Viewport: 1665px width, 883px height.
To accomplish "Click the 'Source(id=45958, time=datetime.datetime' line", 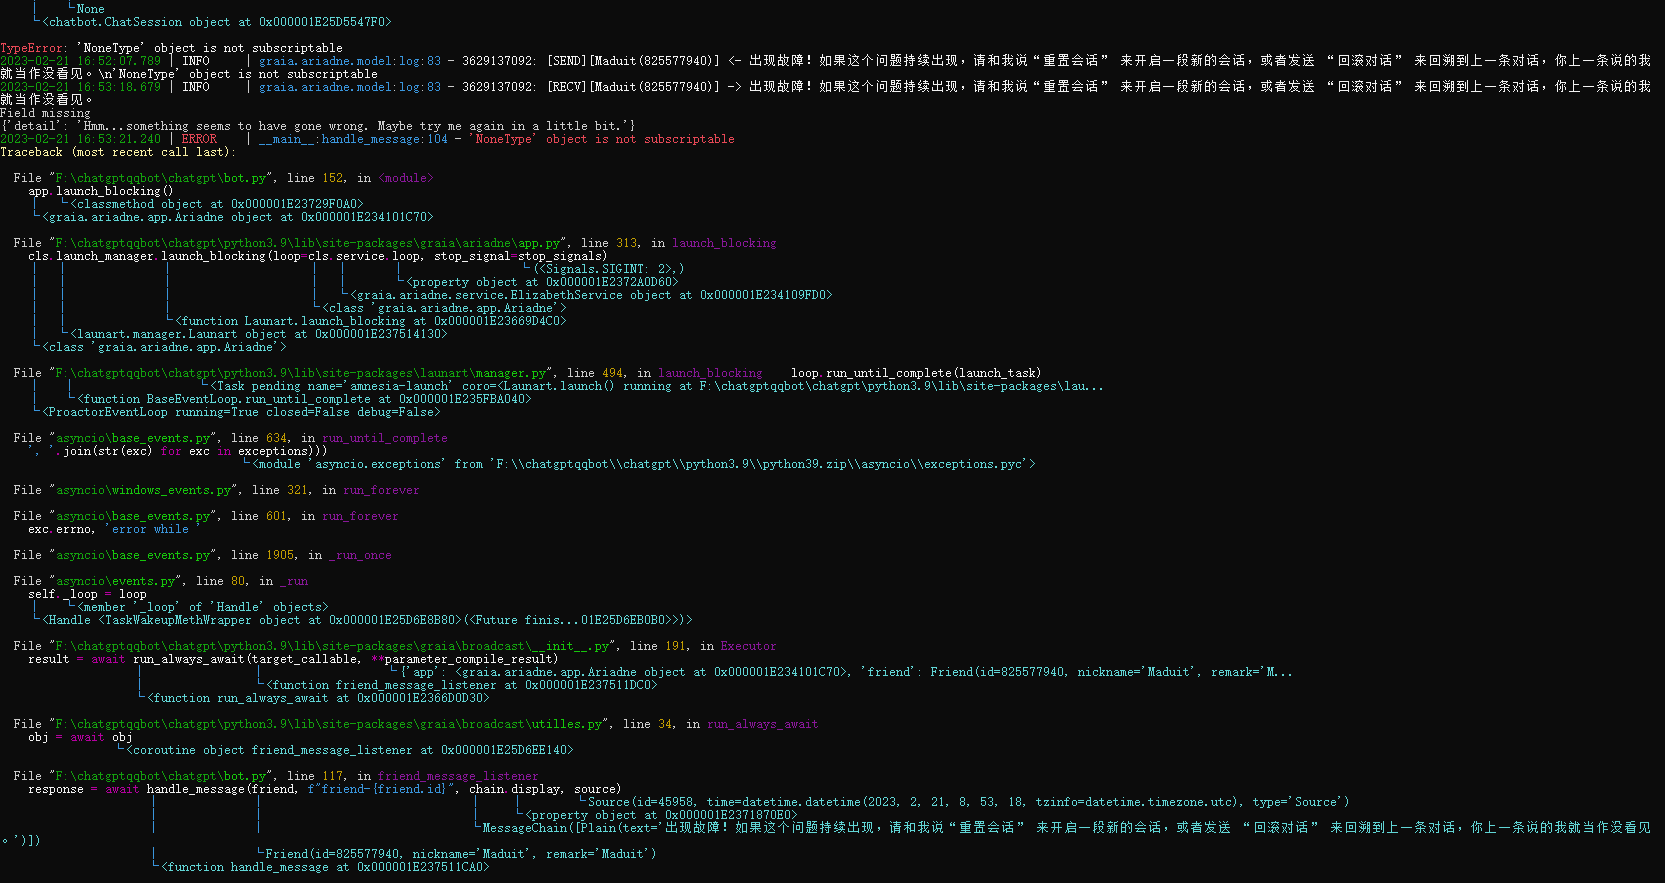I will (968, 802).
